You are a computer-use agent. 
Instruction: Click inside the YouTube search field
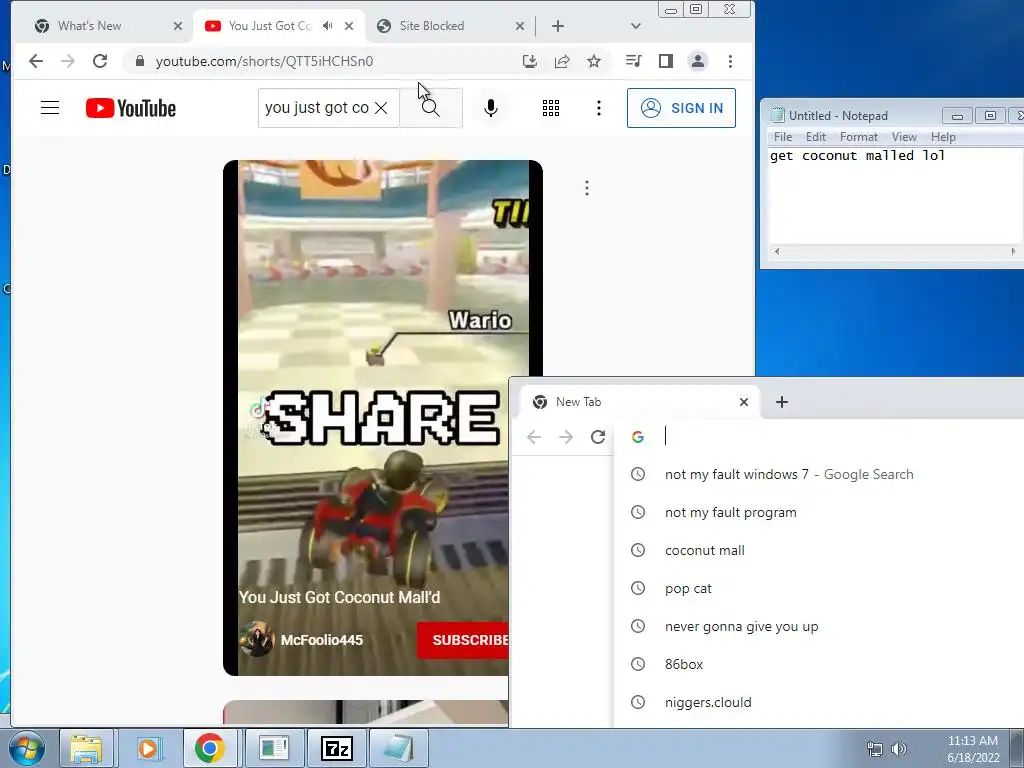click(x=317, y=108)
